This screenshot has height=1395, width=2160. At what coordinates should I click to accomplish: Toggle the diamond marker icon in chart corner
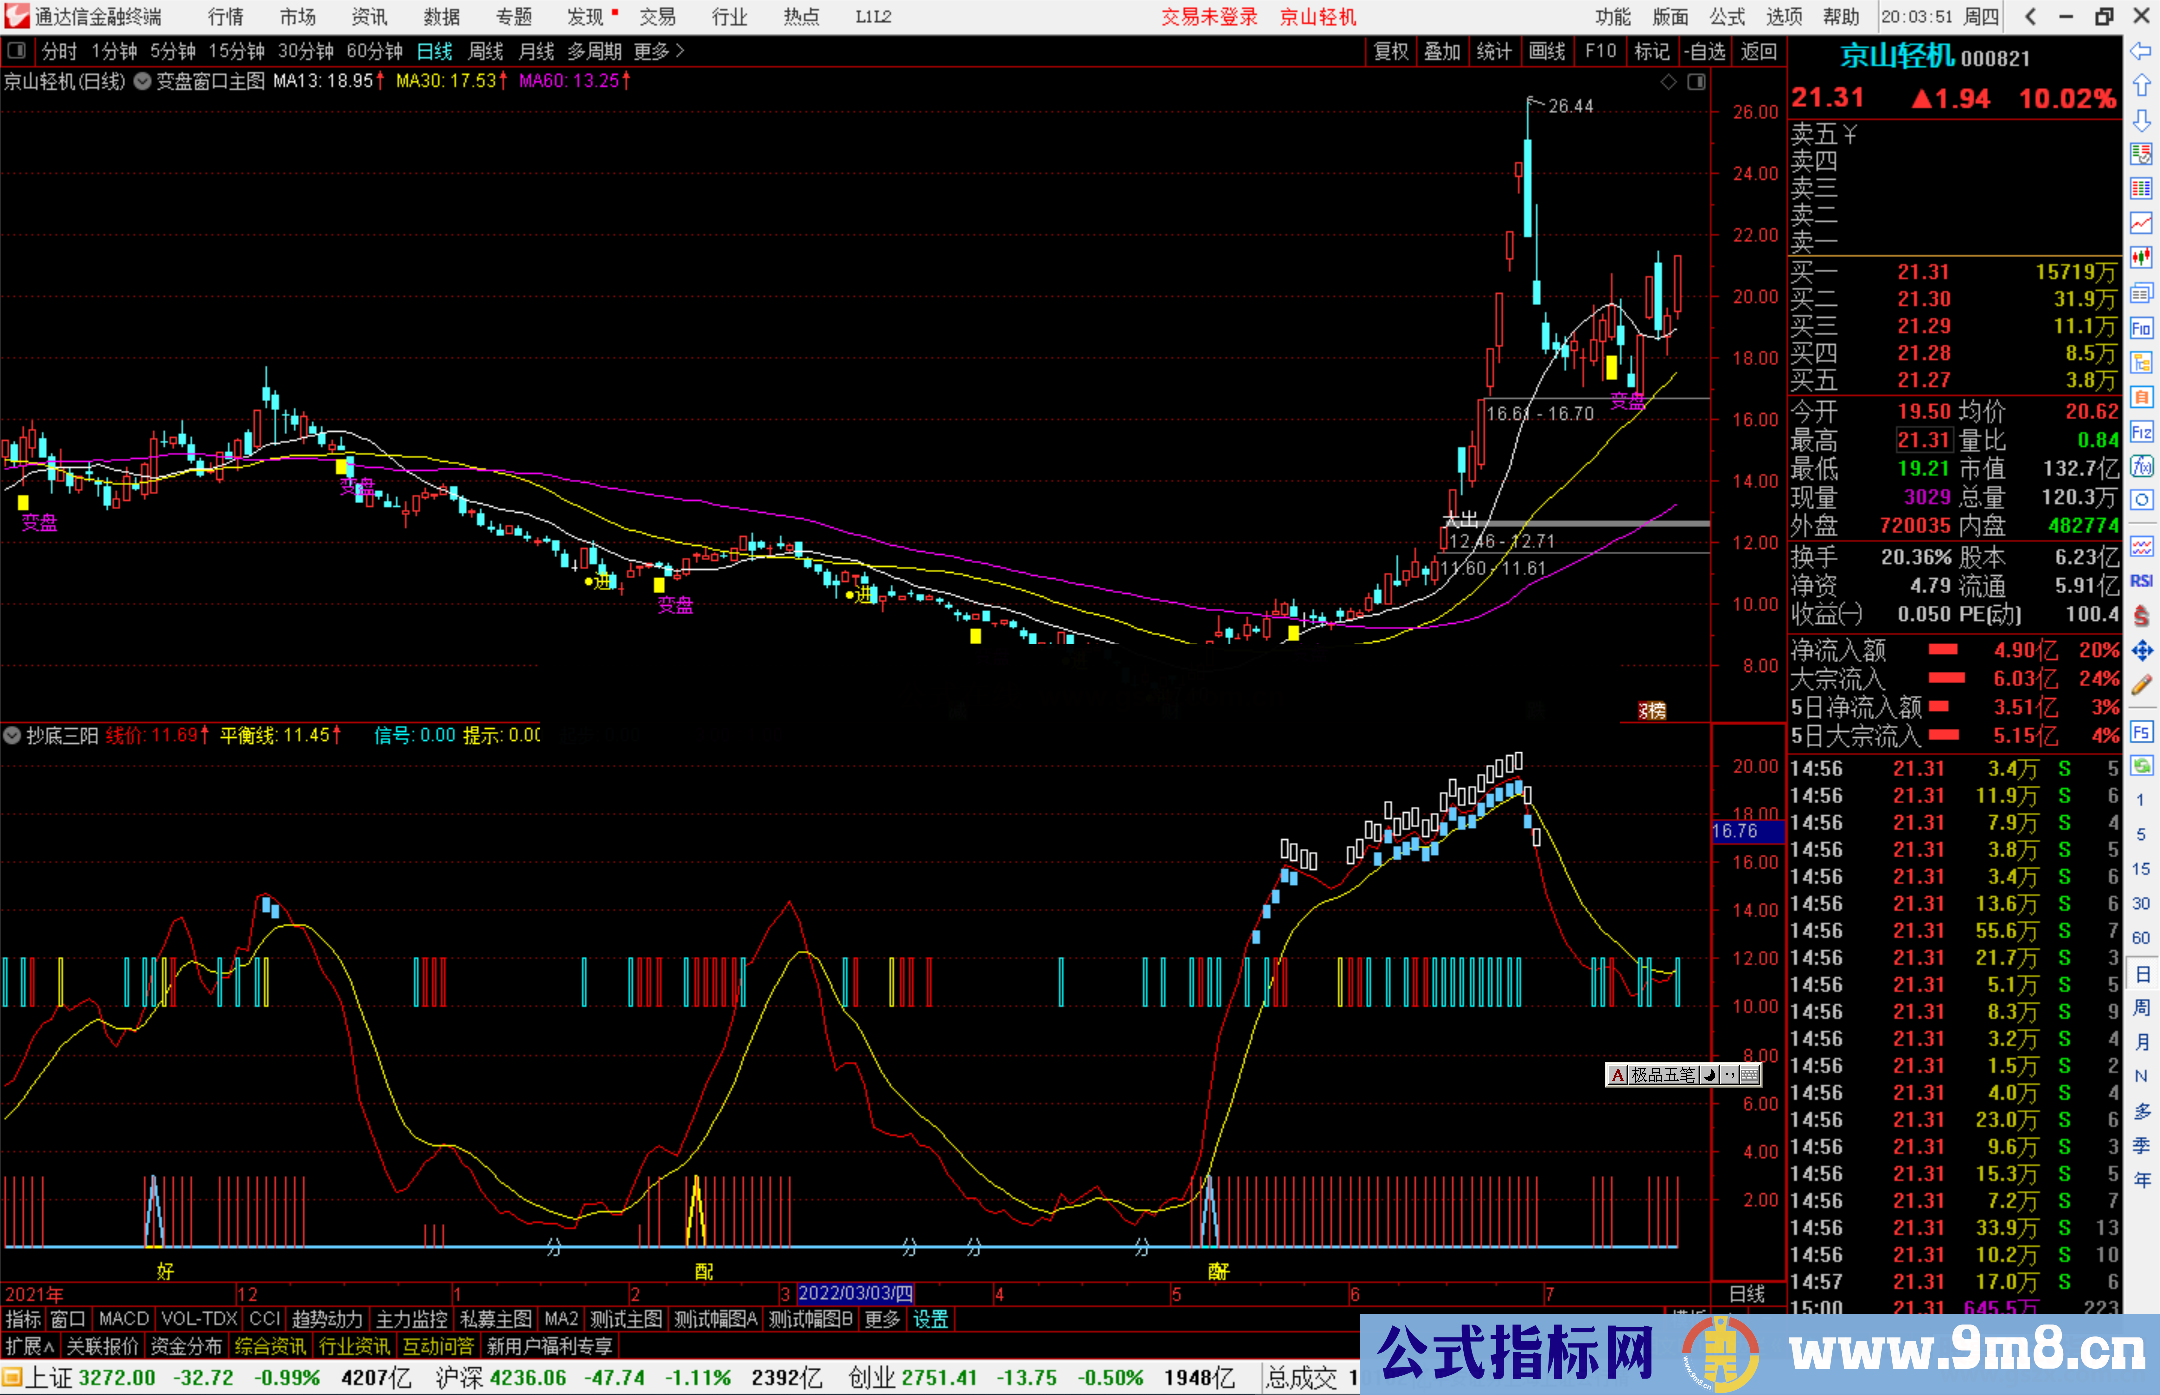(x=1668, y=82)
